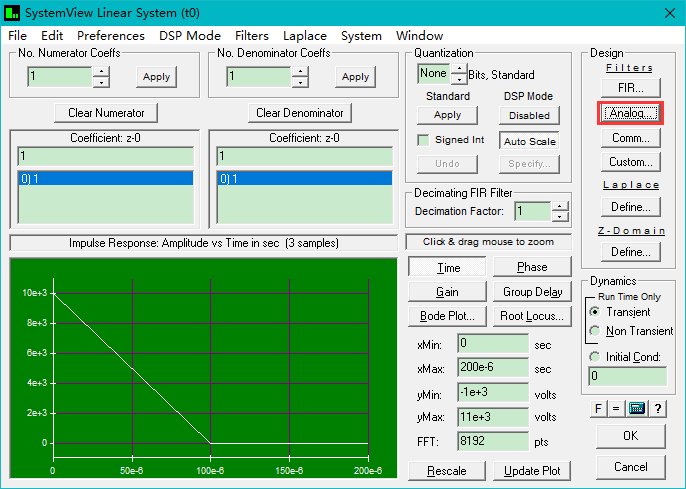This screenshot has width=686, height=489.
Task: Select denominator list item 0) 1
Action: 304,178
